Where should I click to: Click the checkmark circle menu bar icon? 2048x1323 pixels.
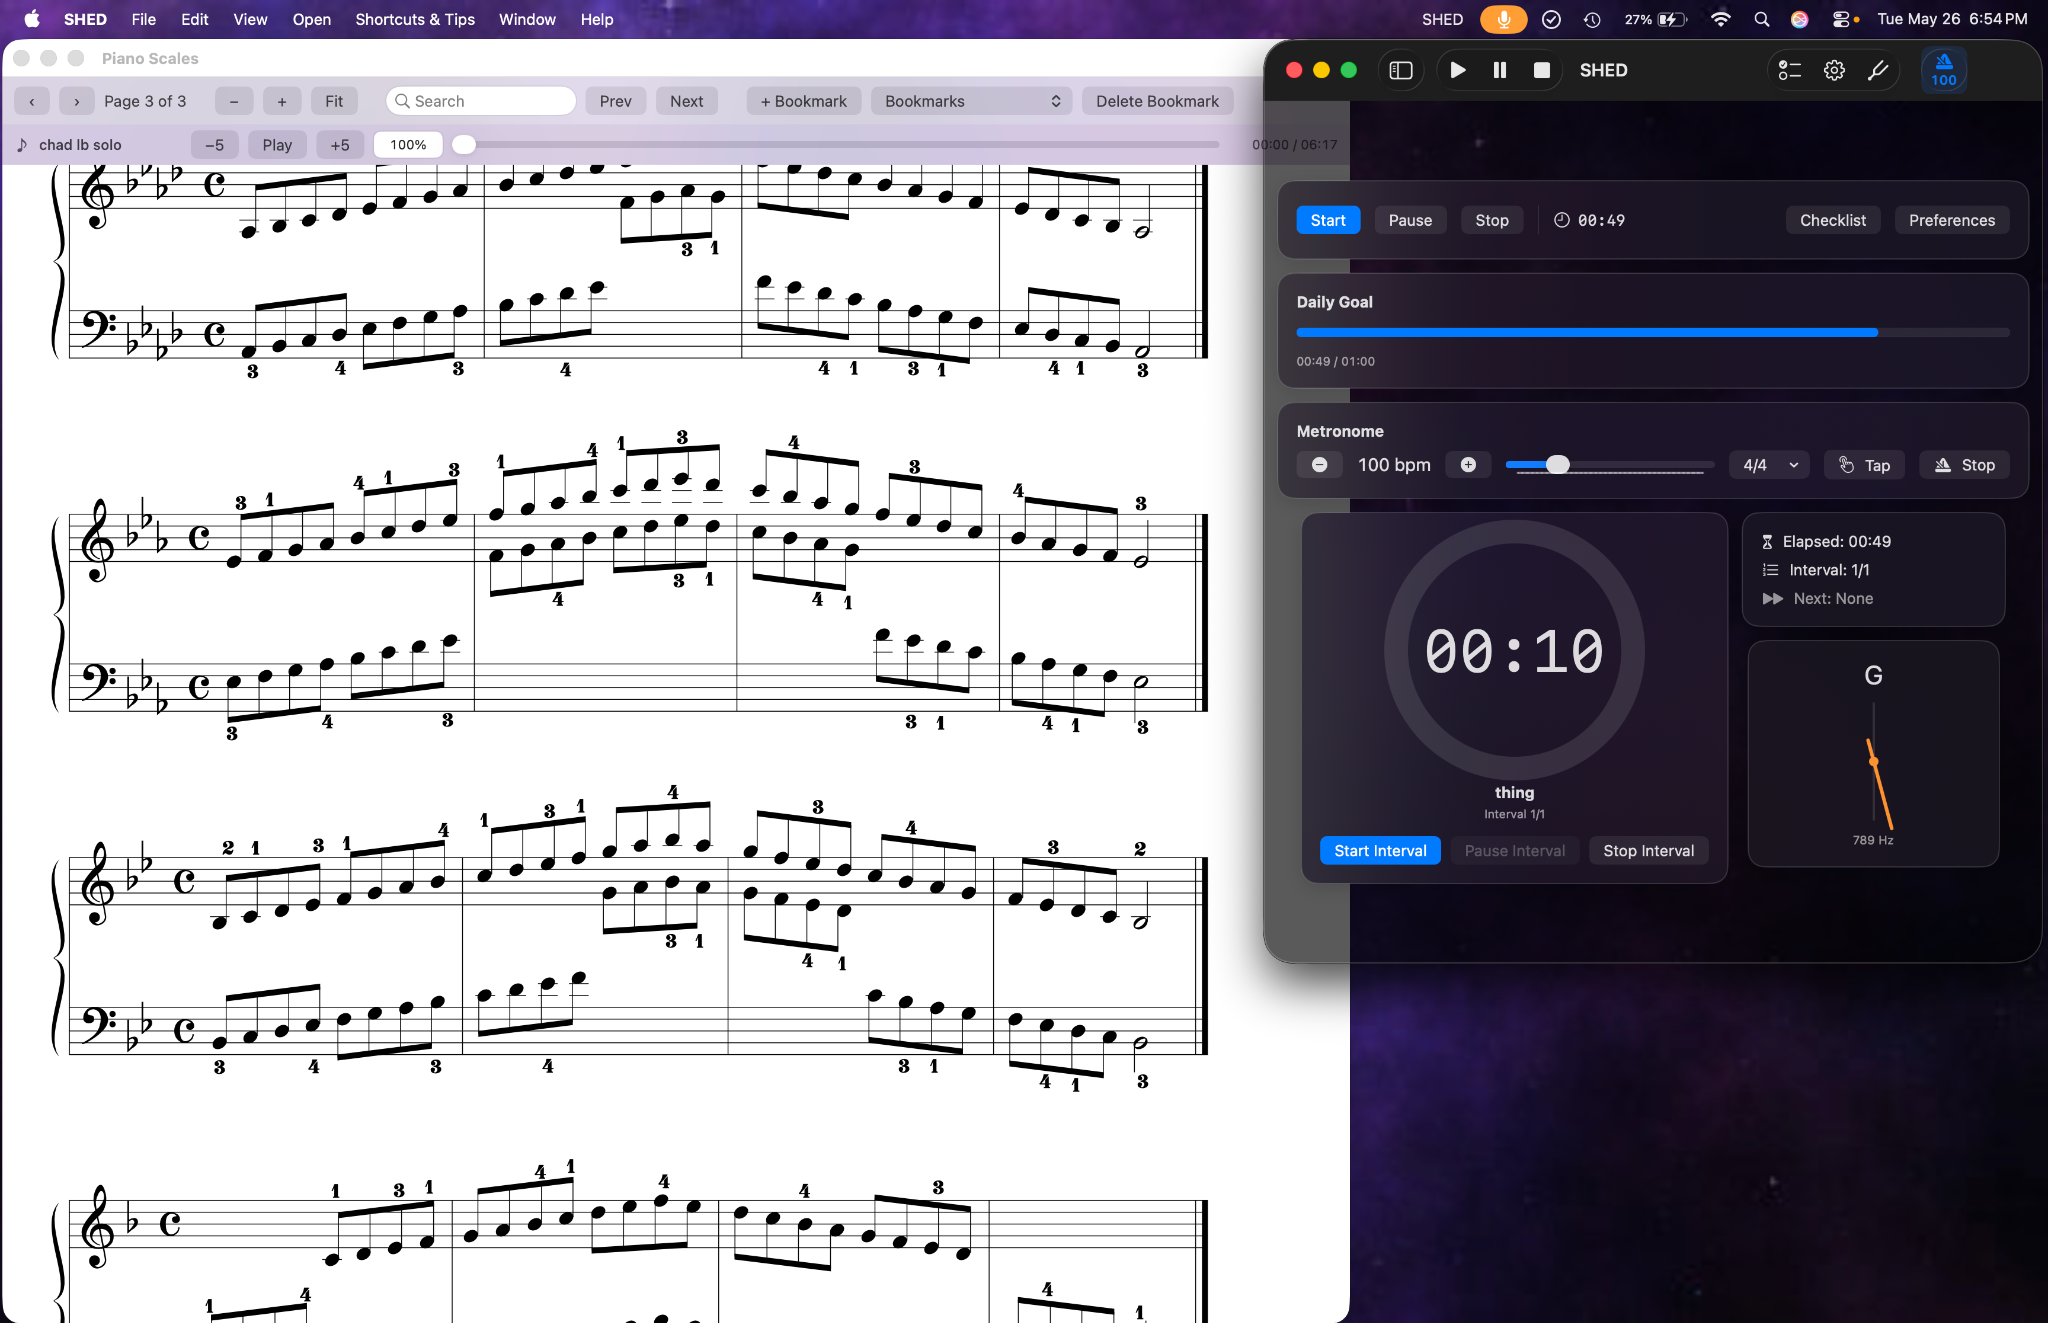1551,19
